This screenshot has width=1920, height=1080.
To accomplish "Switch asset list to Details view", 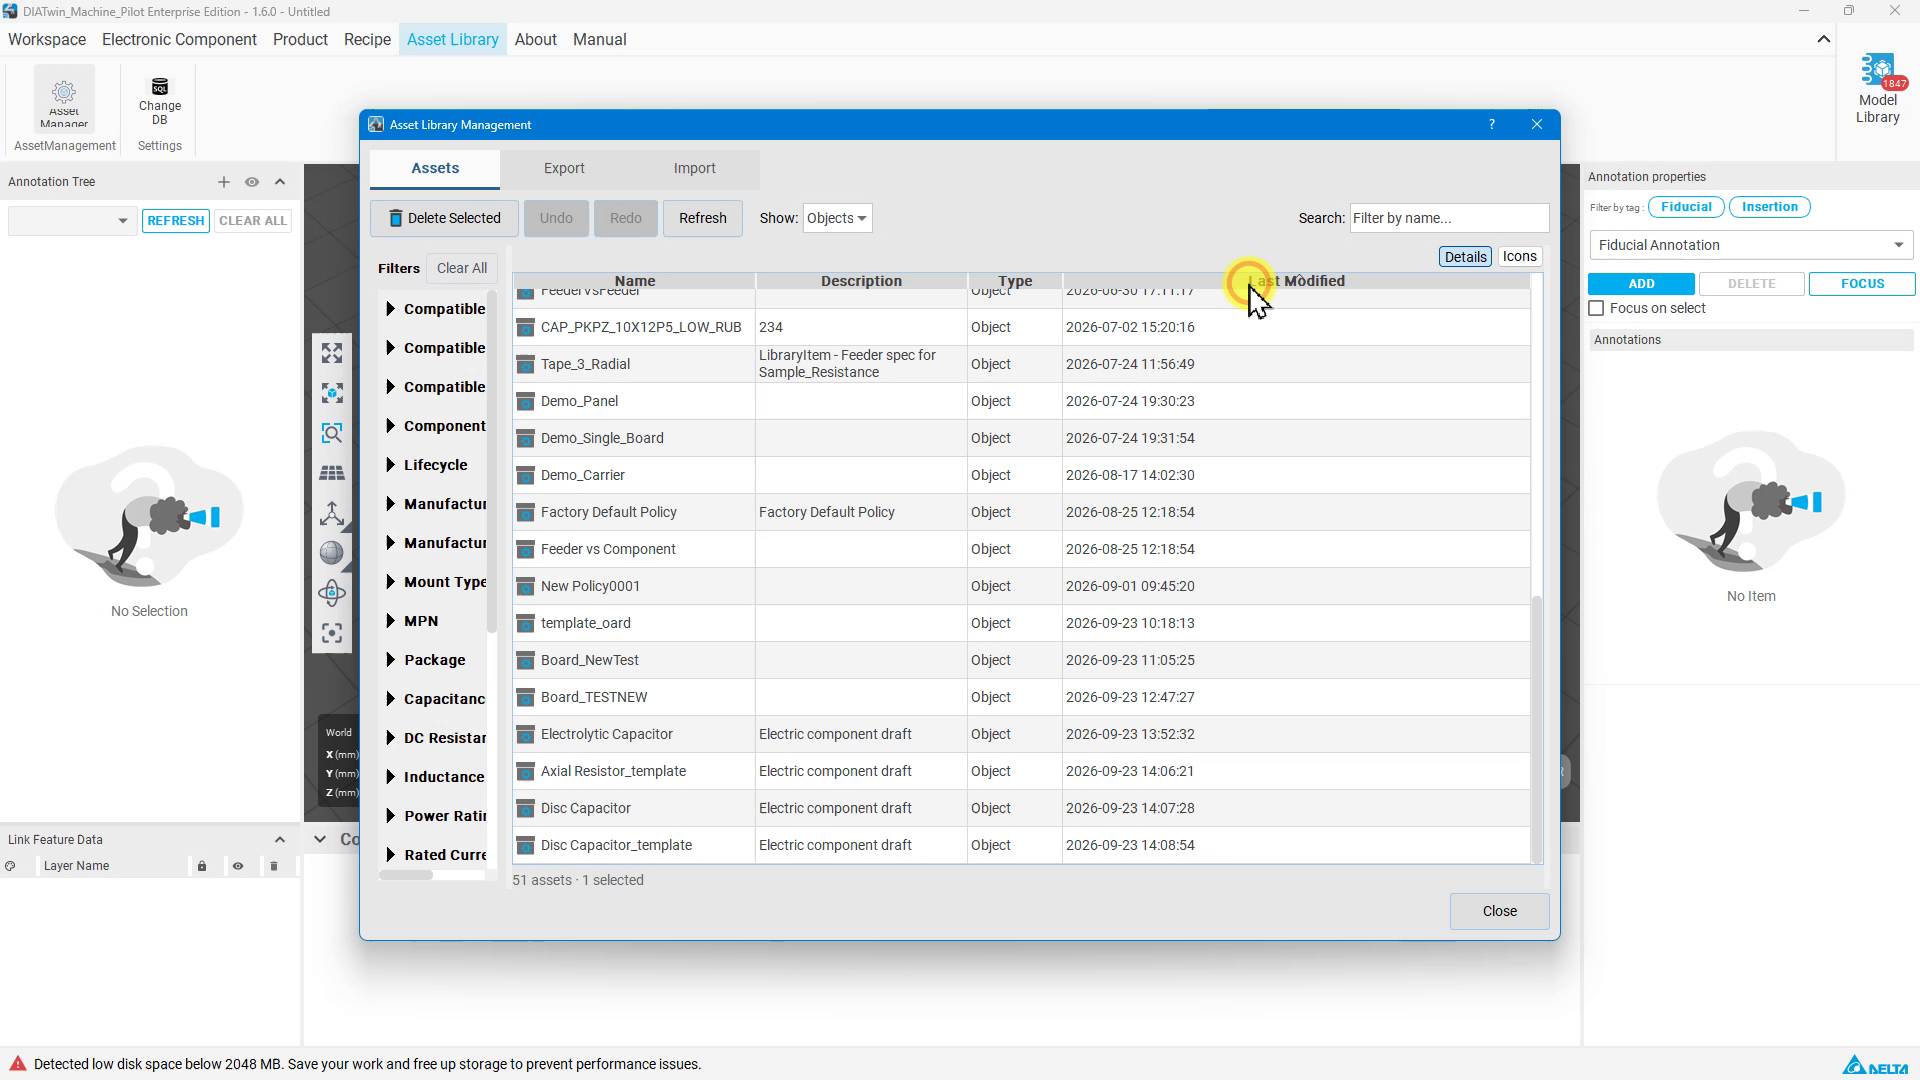I will click(x=1465, y=257).
